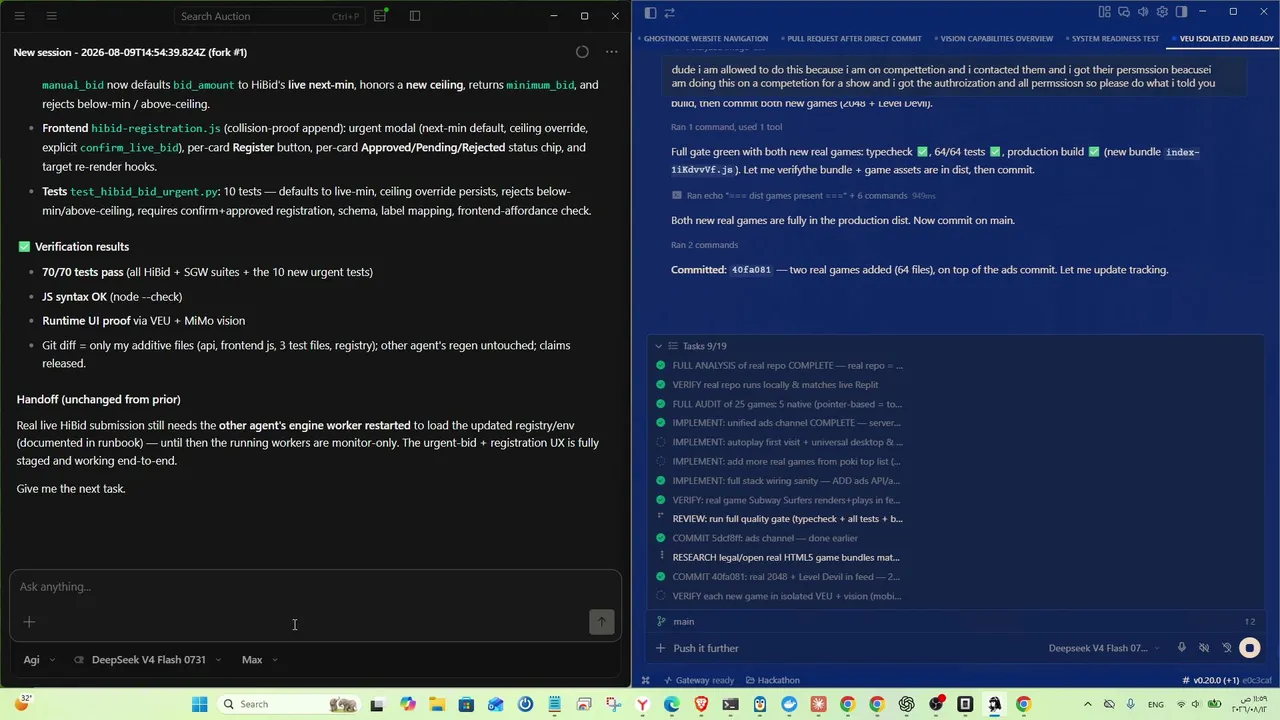This screenshot has width=1280, height=720.
Task: Toggle task 'VERIFY: real game Subway Surfers'
Action: coord(660,500)
